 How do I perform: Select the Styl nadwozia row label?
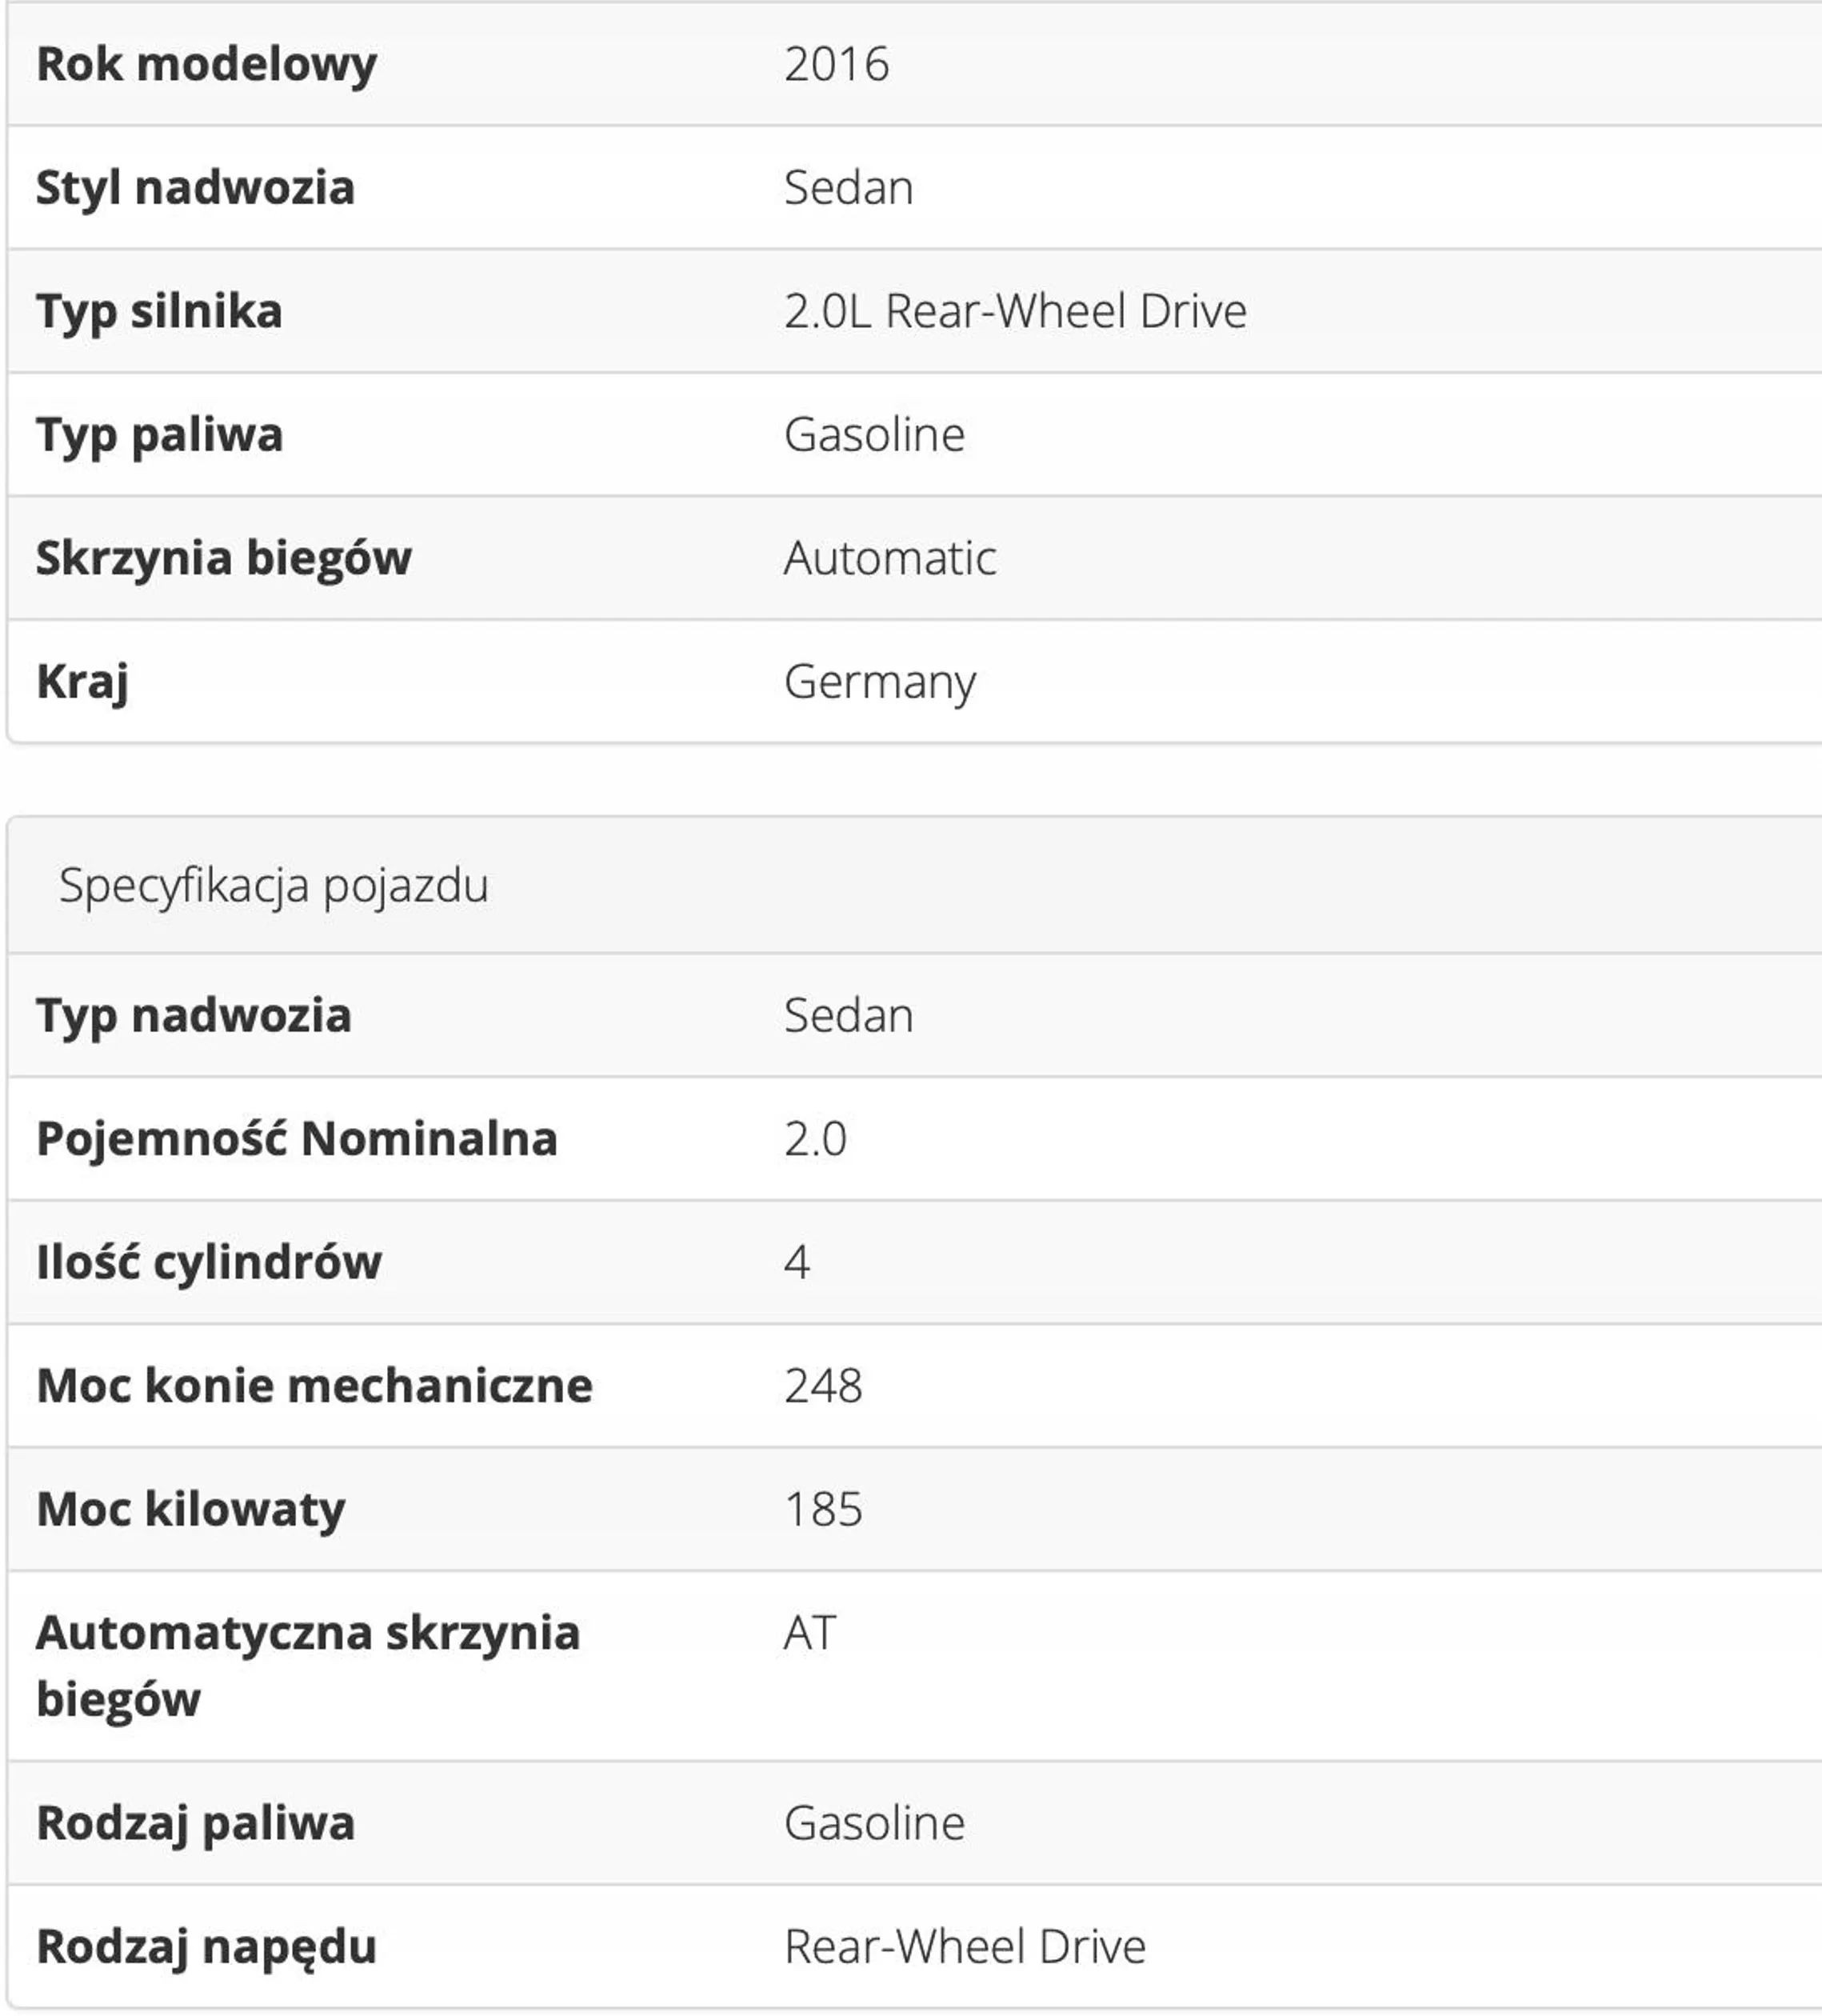tap(195, 189)
